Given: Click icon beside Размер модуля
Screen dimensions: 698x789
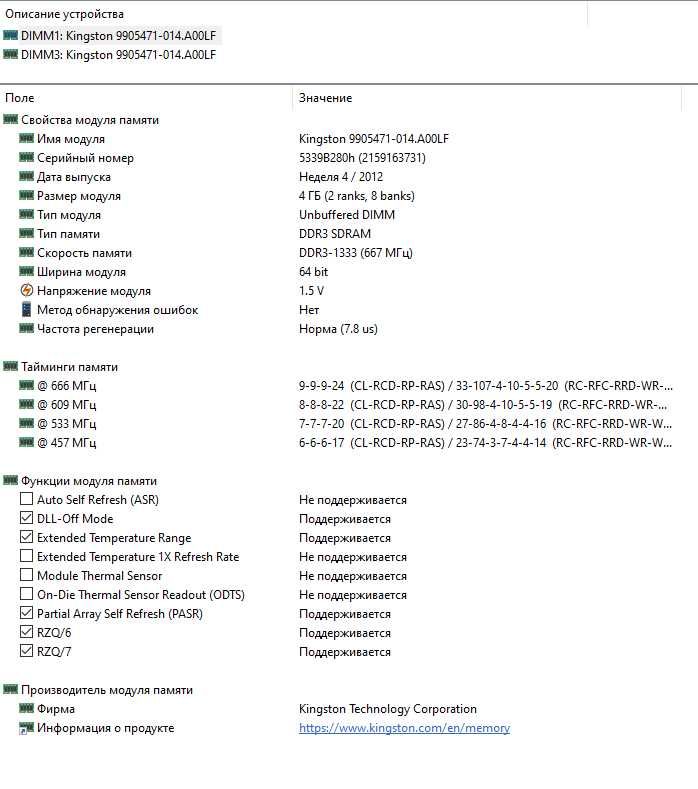Looking at the screenshot, I should 26,195.
